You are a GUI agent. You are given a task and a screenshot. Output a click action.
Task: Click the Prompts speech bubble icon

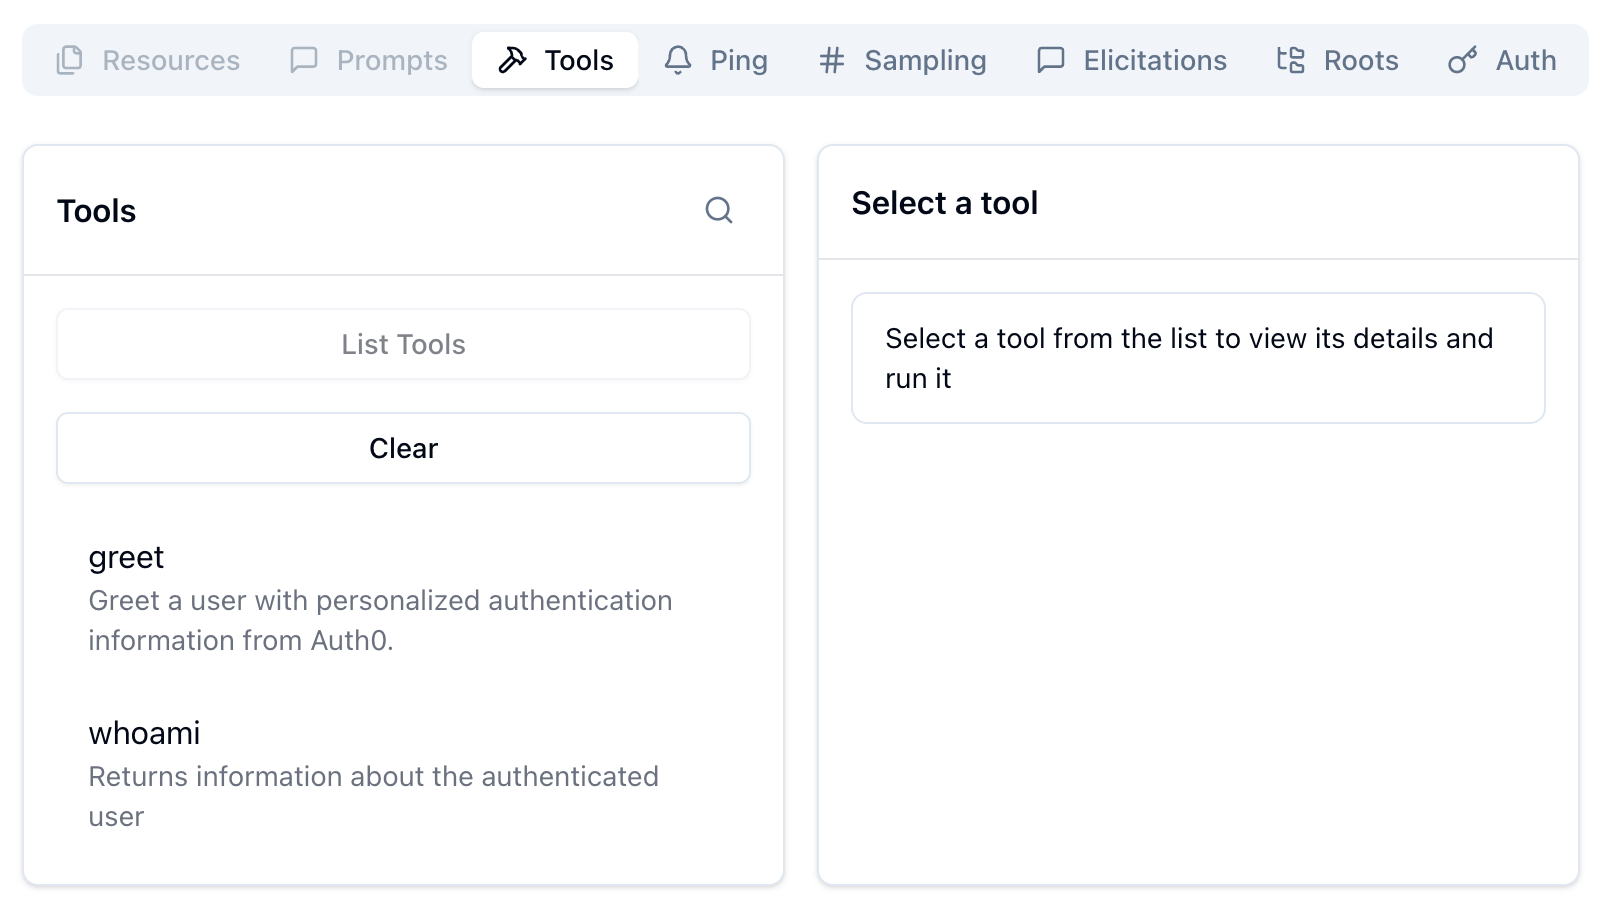click(x=304, y=60)
